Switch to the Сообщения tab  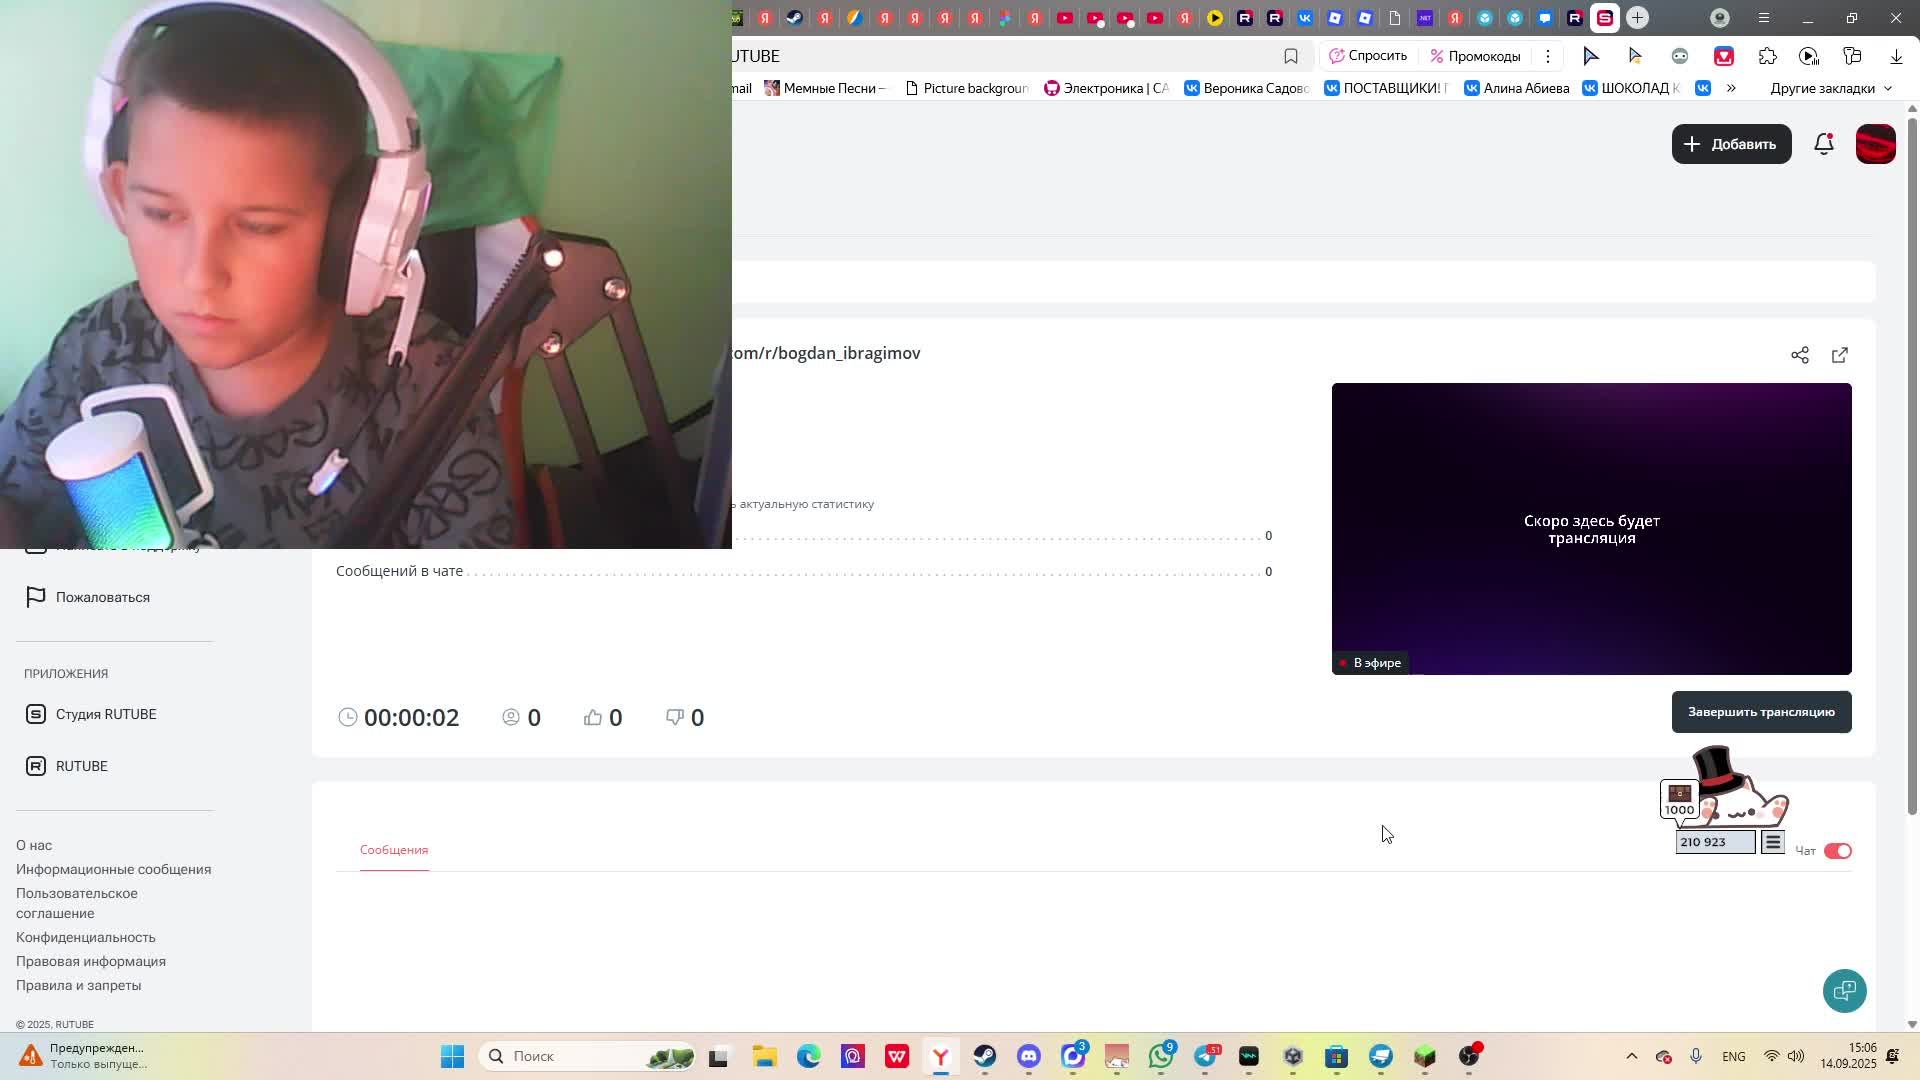tap(394, 850)
